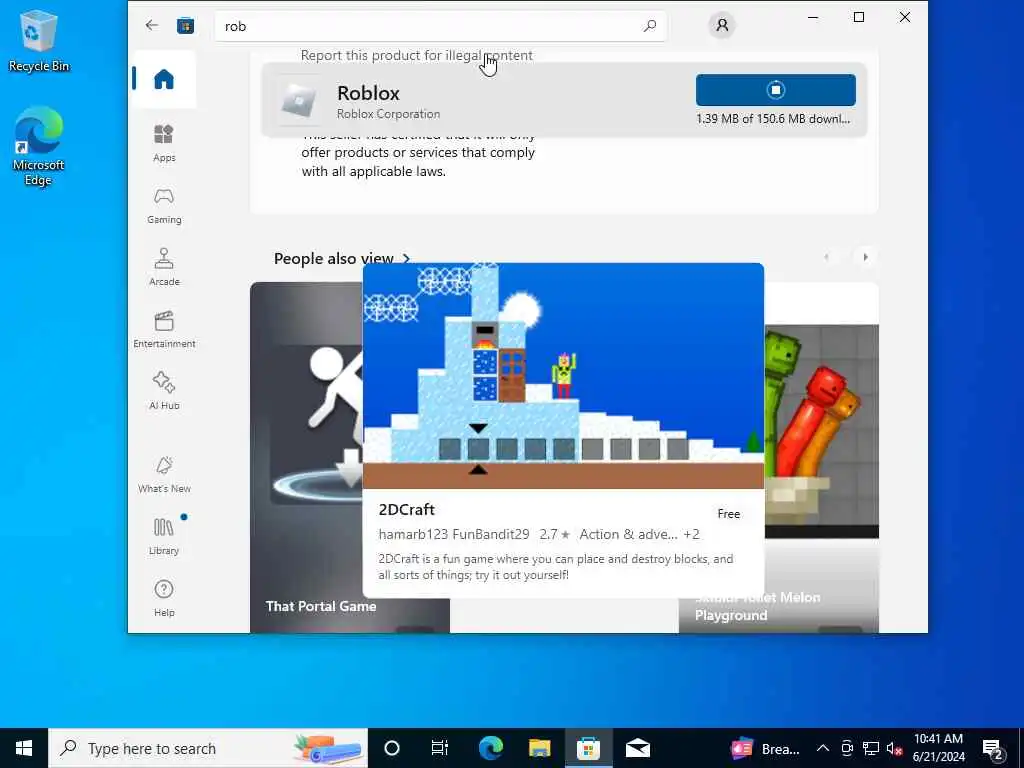This screenshot has height=768, width=1024.
Task: Open the Apps sidebar section
Action: pos(164,143)
